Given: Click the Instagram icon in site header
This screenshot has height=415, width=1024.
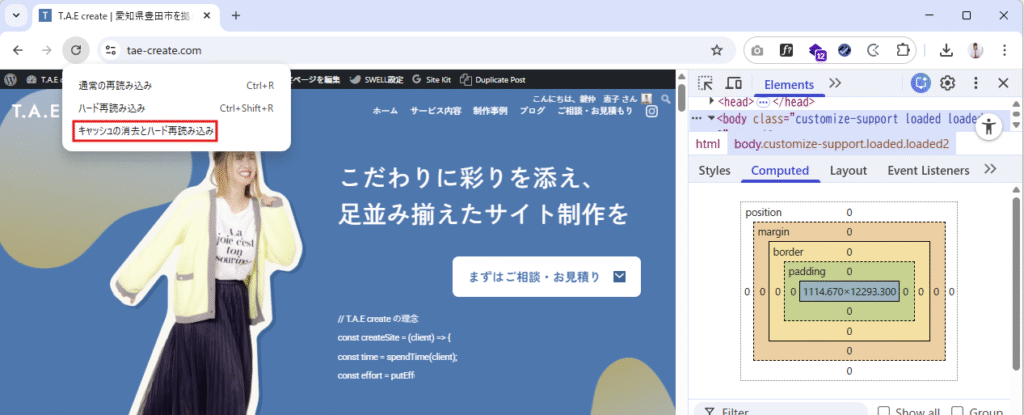Looking at the screenshot, I should pos(652,111).
